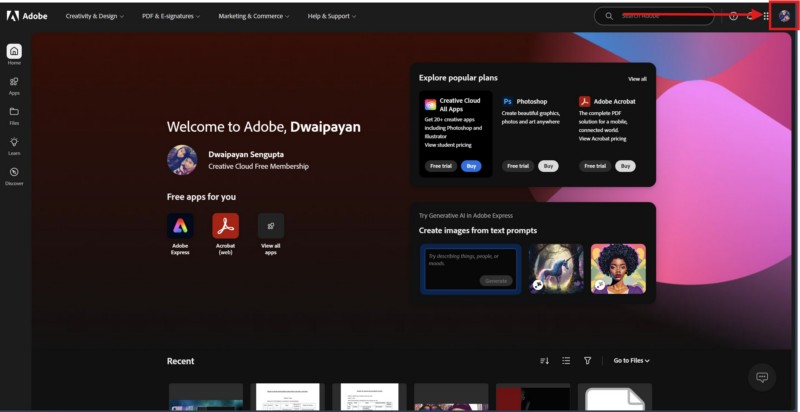This screenshot has width=800, height=412.
Task: Click the generative AI prompt text field
Action: click(470, 262)
